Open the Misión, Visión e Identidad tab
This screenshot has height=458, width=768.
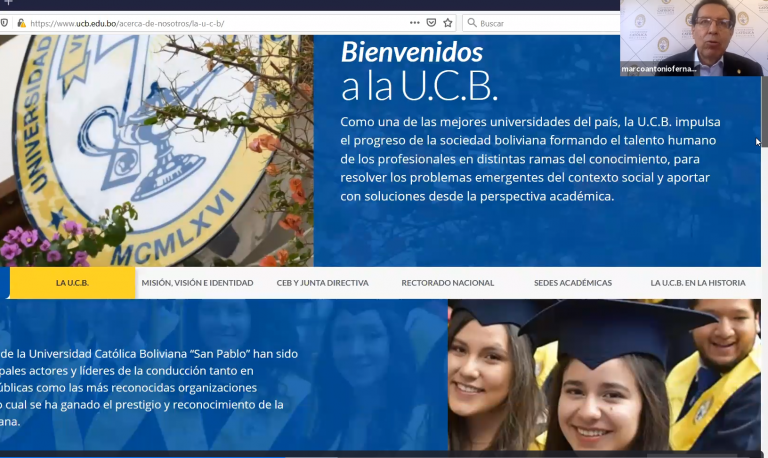[x=197, y=283]
